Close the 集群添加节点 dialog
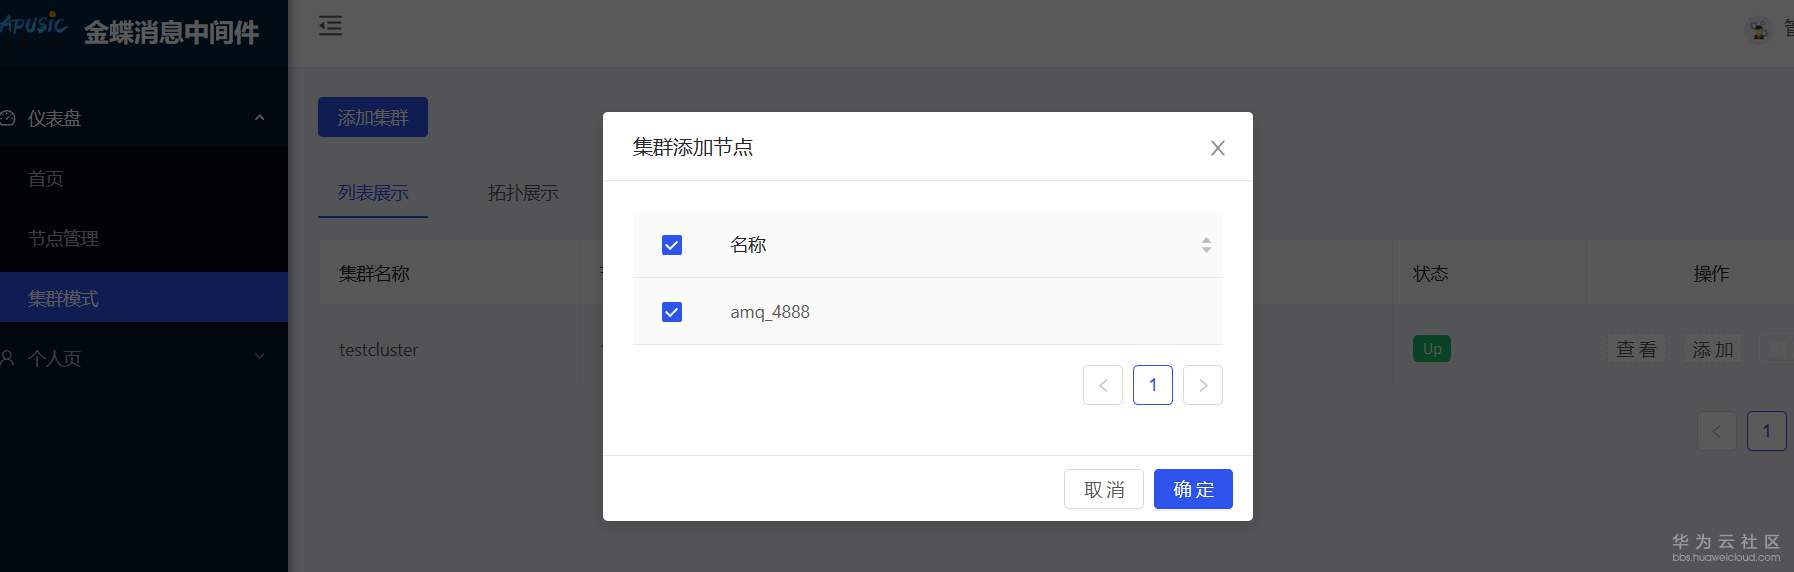This screenshot has height=572, width=1794. [1217, 148]
